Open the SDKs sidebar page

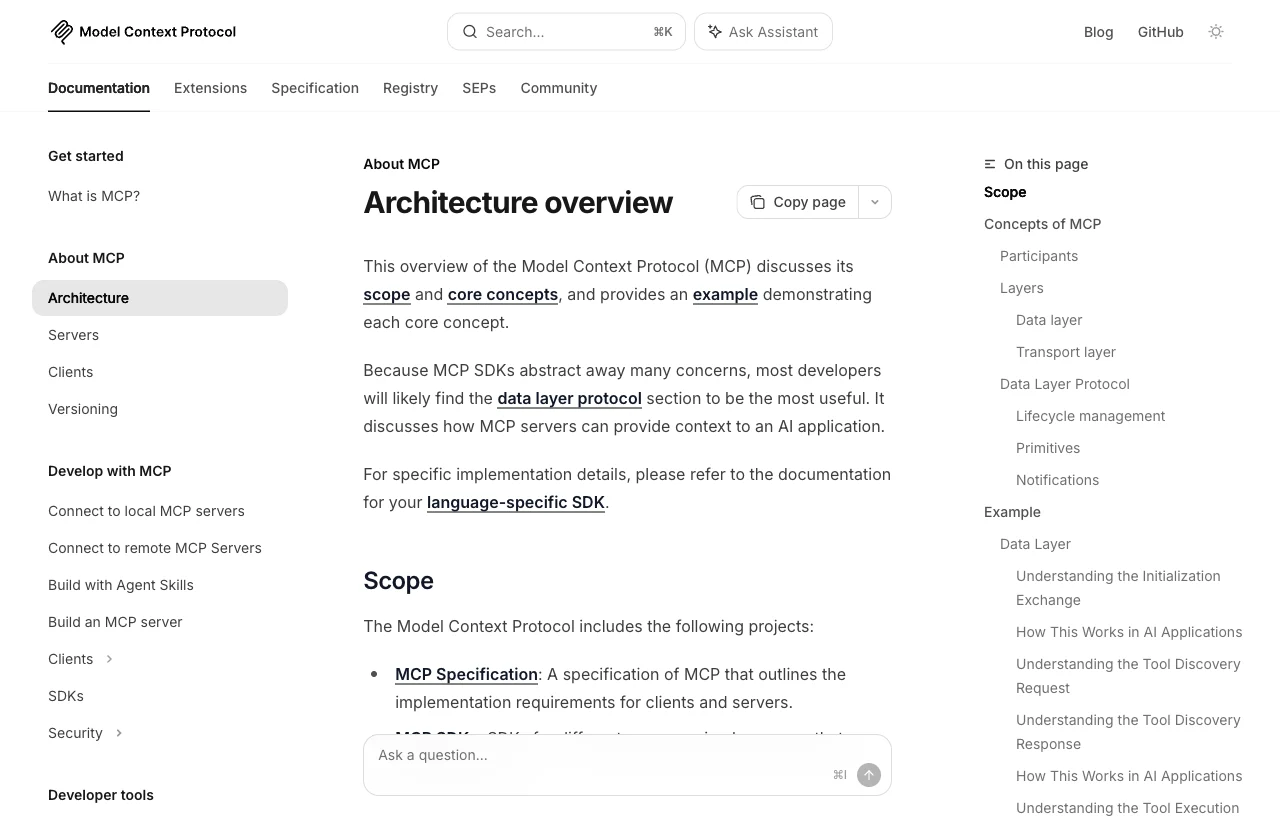66,696
